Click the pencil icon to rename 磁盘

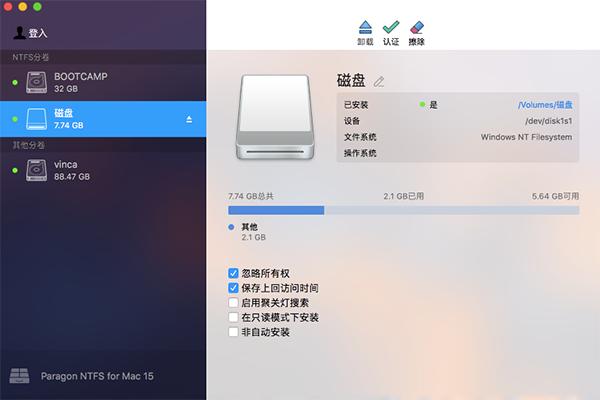tap(379, 81)
